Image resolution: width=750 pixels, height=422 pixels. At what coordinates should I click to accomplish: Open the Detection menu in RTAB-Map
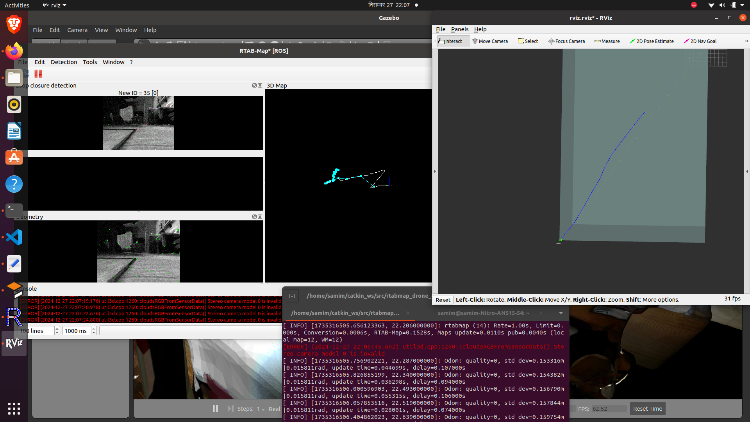(64, 62)
